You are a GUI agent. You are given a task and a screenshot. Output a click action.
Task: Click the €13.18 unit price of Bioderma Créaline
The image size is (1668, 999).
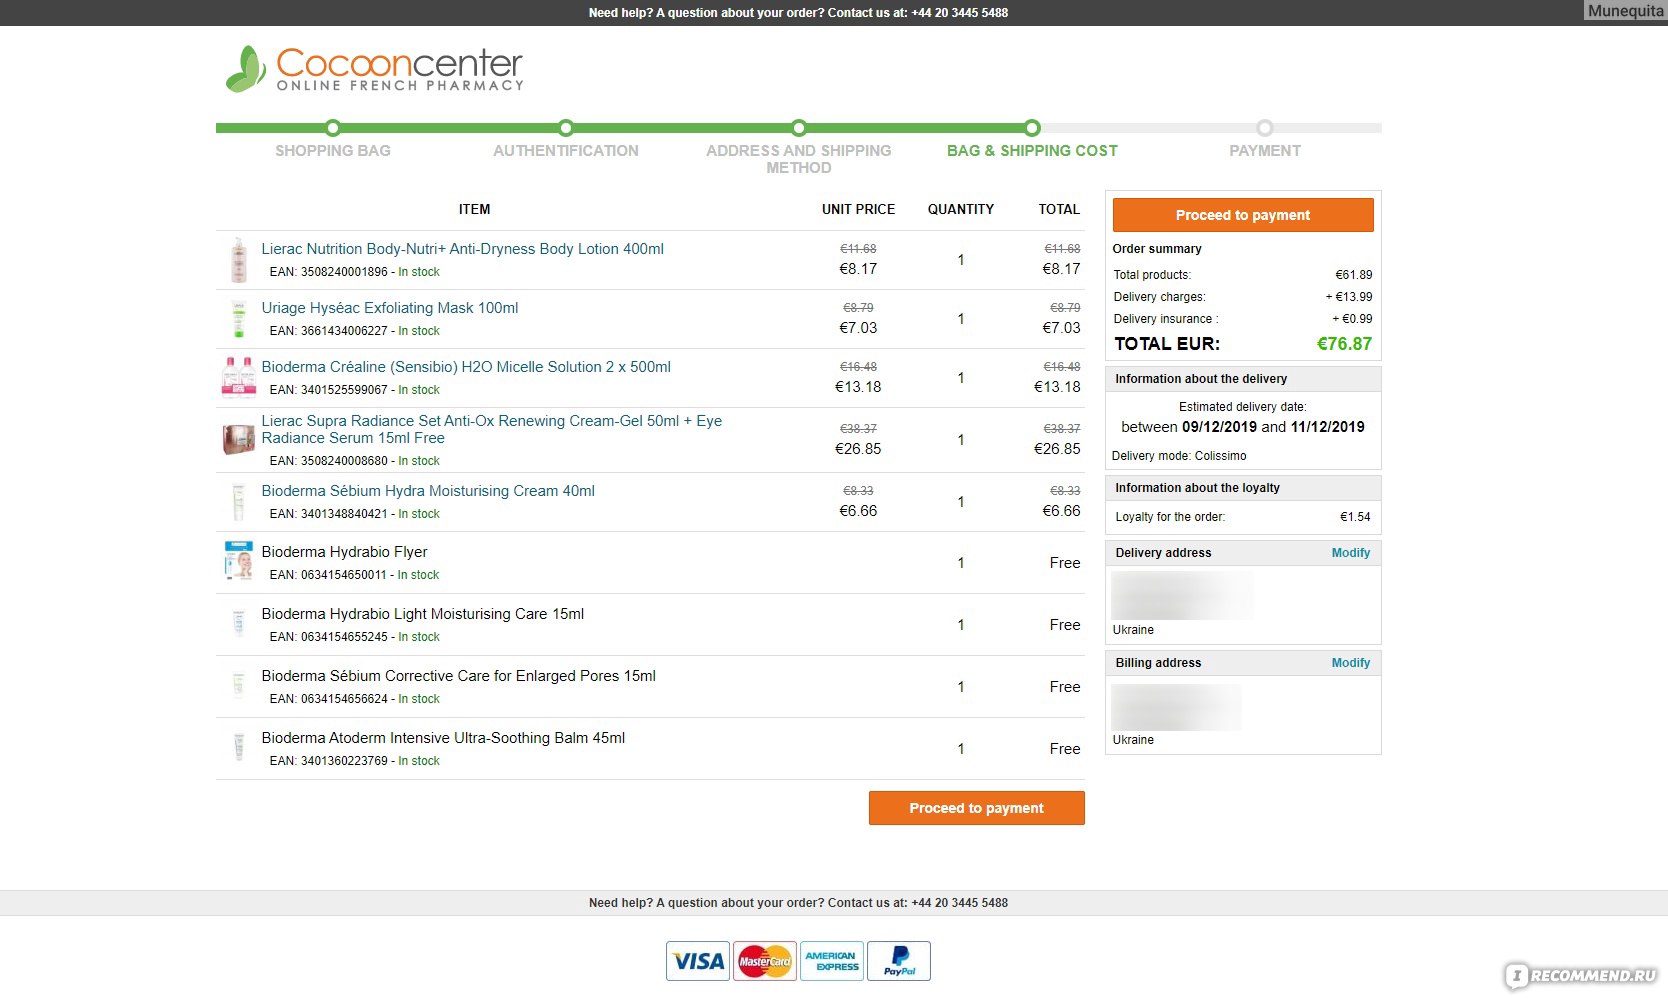(x=858, y=387)
